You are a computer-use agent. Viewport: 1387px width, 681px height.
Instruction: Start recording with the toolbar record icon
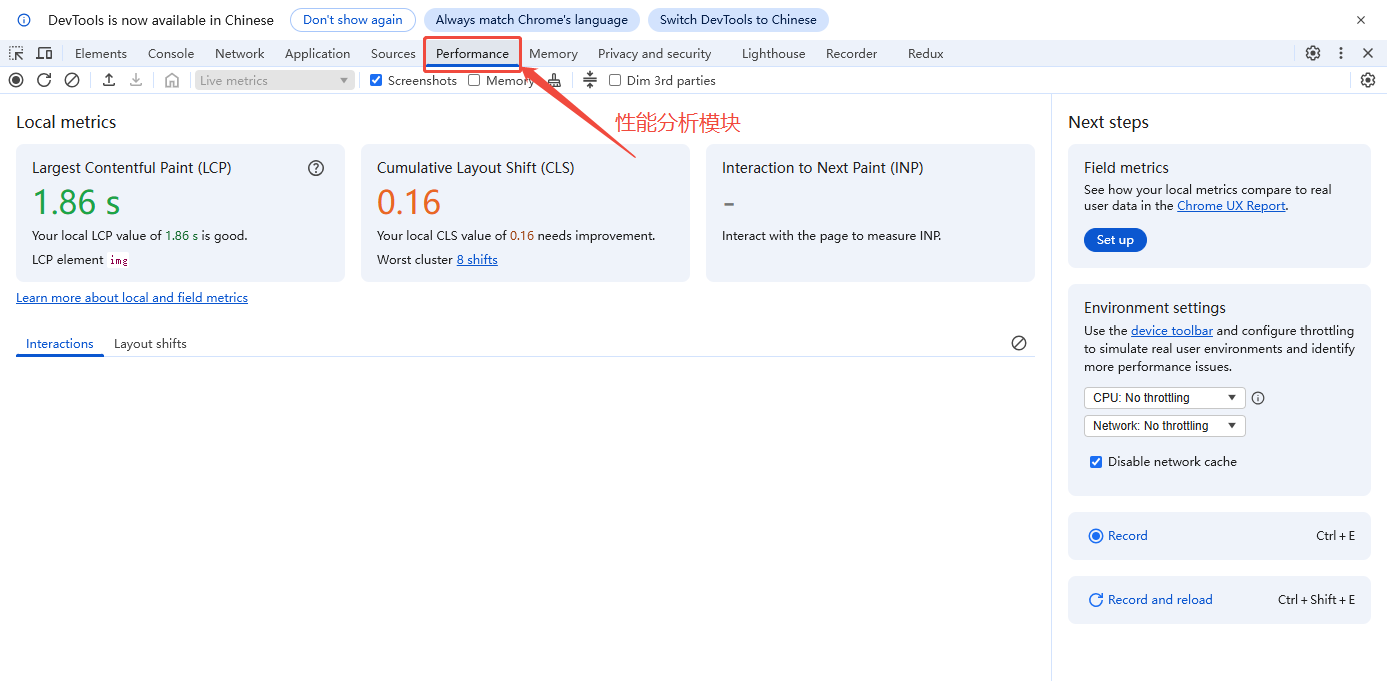[x=16, y=80]
